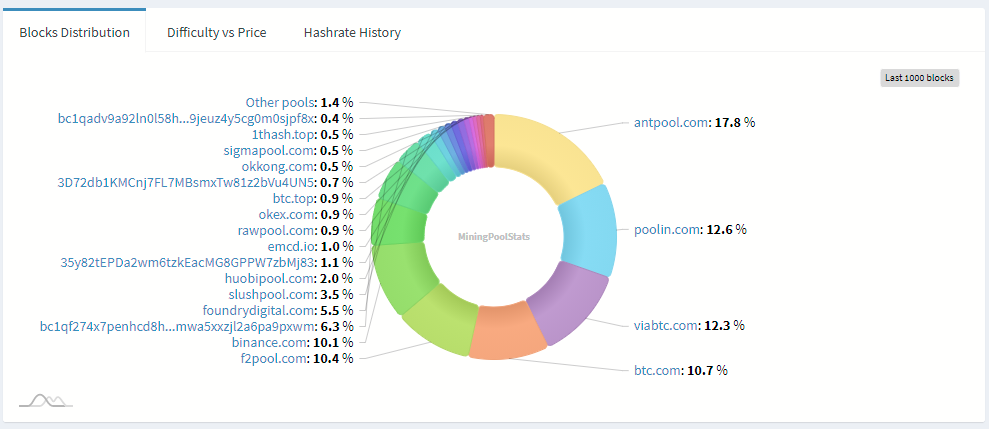The width and height of the screenshot is (989, 429).
Task: Open the okex.com link
Action: point(286,214)
